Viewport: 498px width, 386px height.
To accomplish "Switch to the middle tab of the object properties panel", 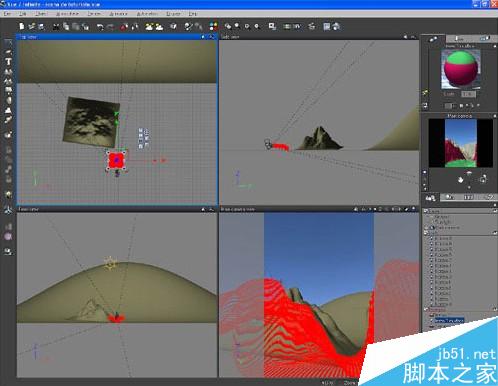I will (x=459, y=39).
